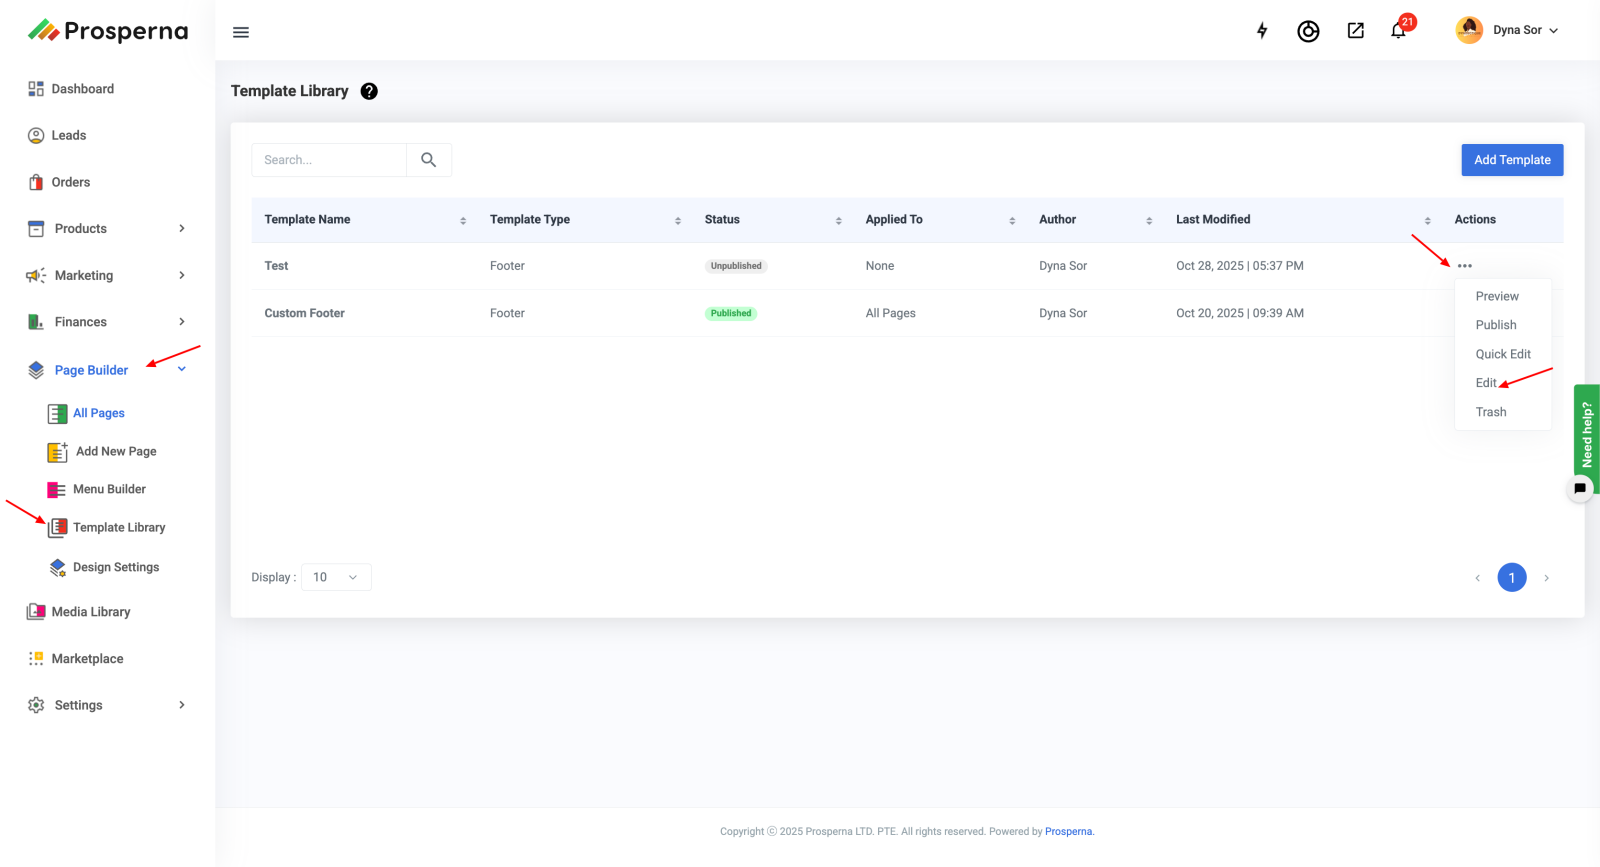Follow the Prosperna link in footer
Screen dimensions: 1600x867
coord(1068,832)
